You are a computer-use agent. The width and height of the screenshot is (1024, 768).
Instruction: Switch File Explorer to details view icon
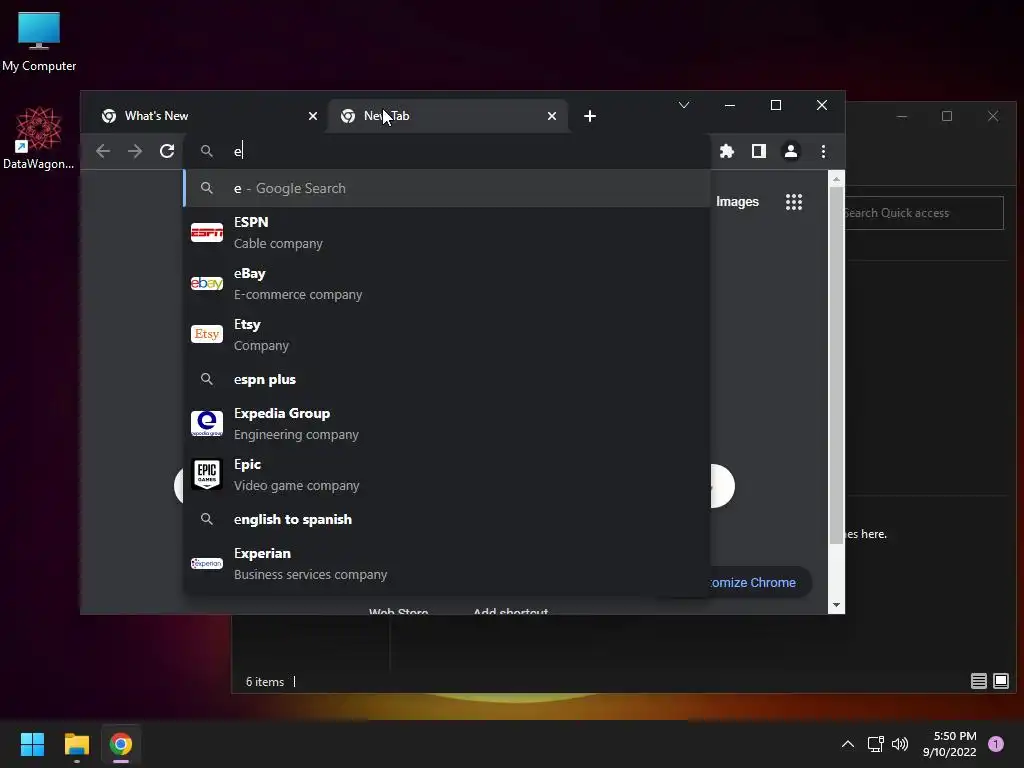point(978,681)
